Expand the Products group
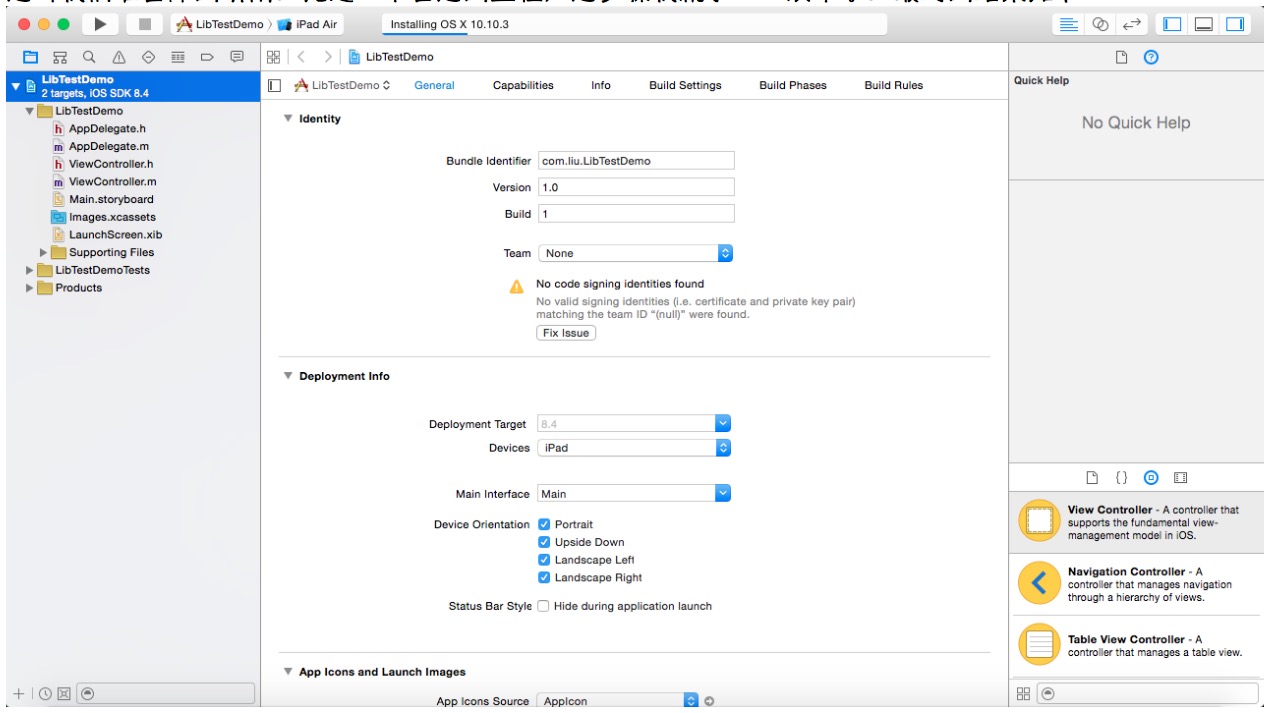The image size is (1276, 713). pyautogui.click(x=29, y=288)
